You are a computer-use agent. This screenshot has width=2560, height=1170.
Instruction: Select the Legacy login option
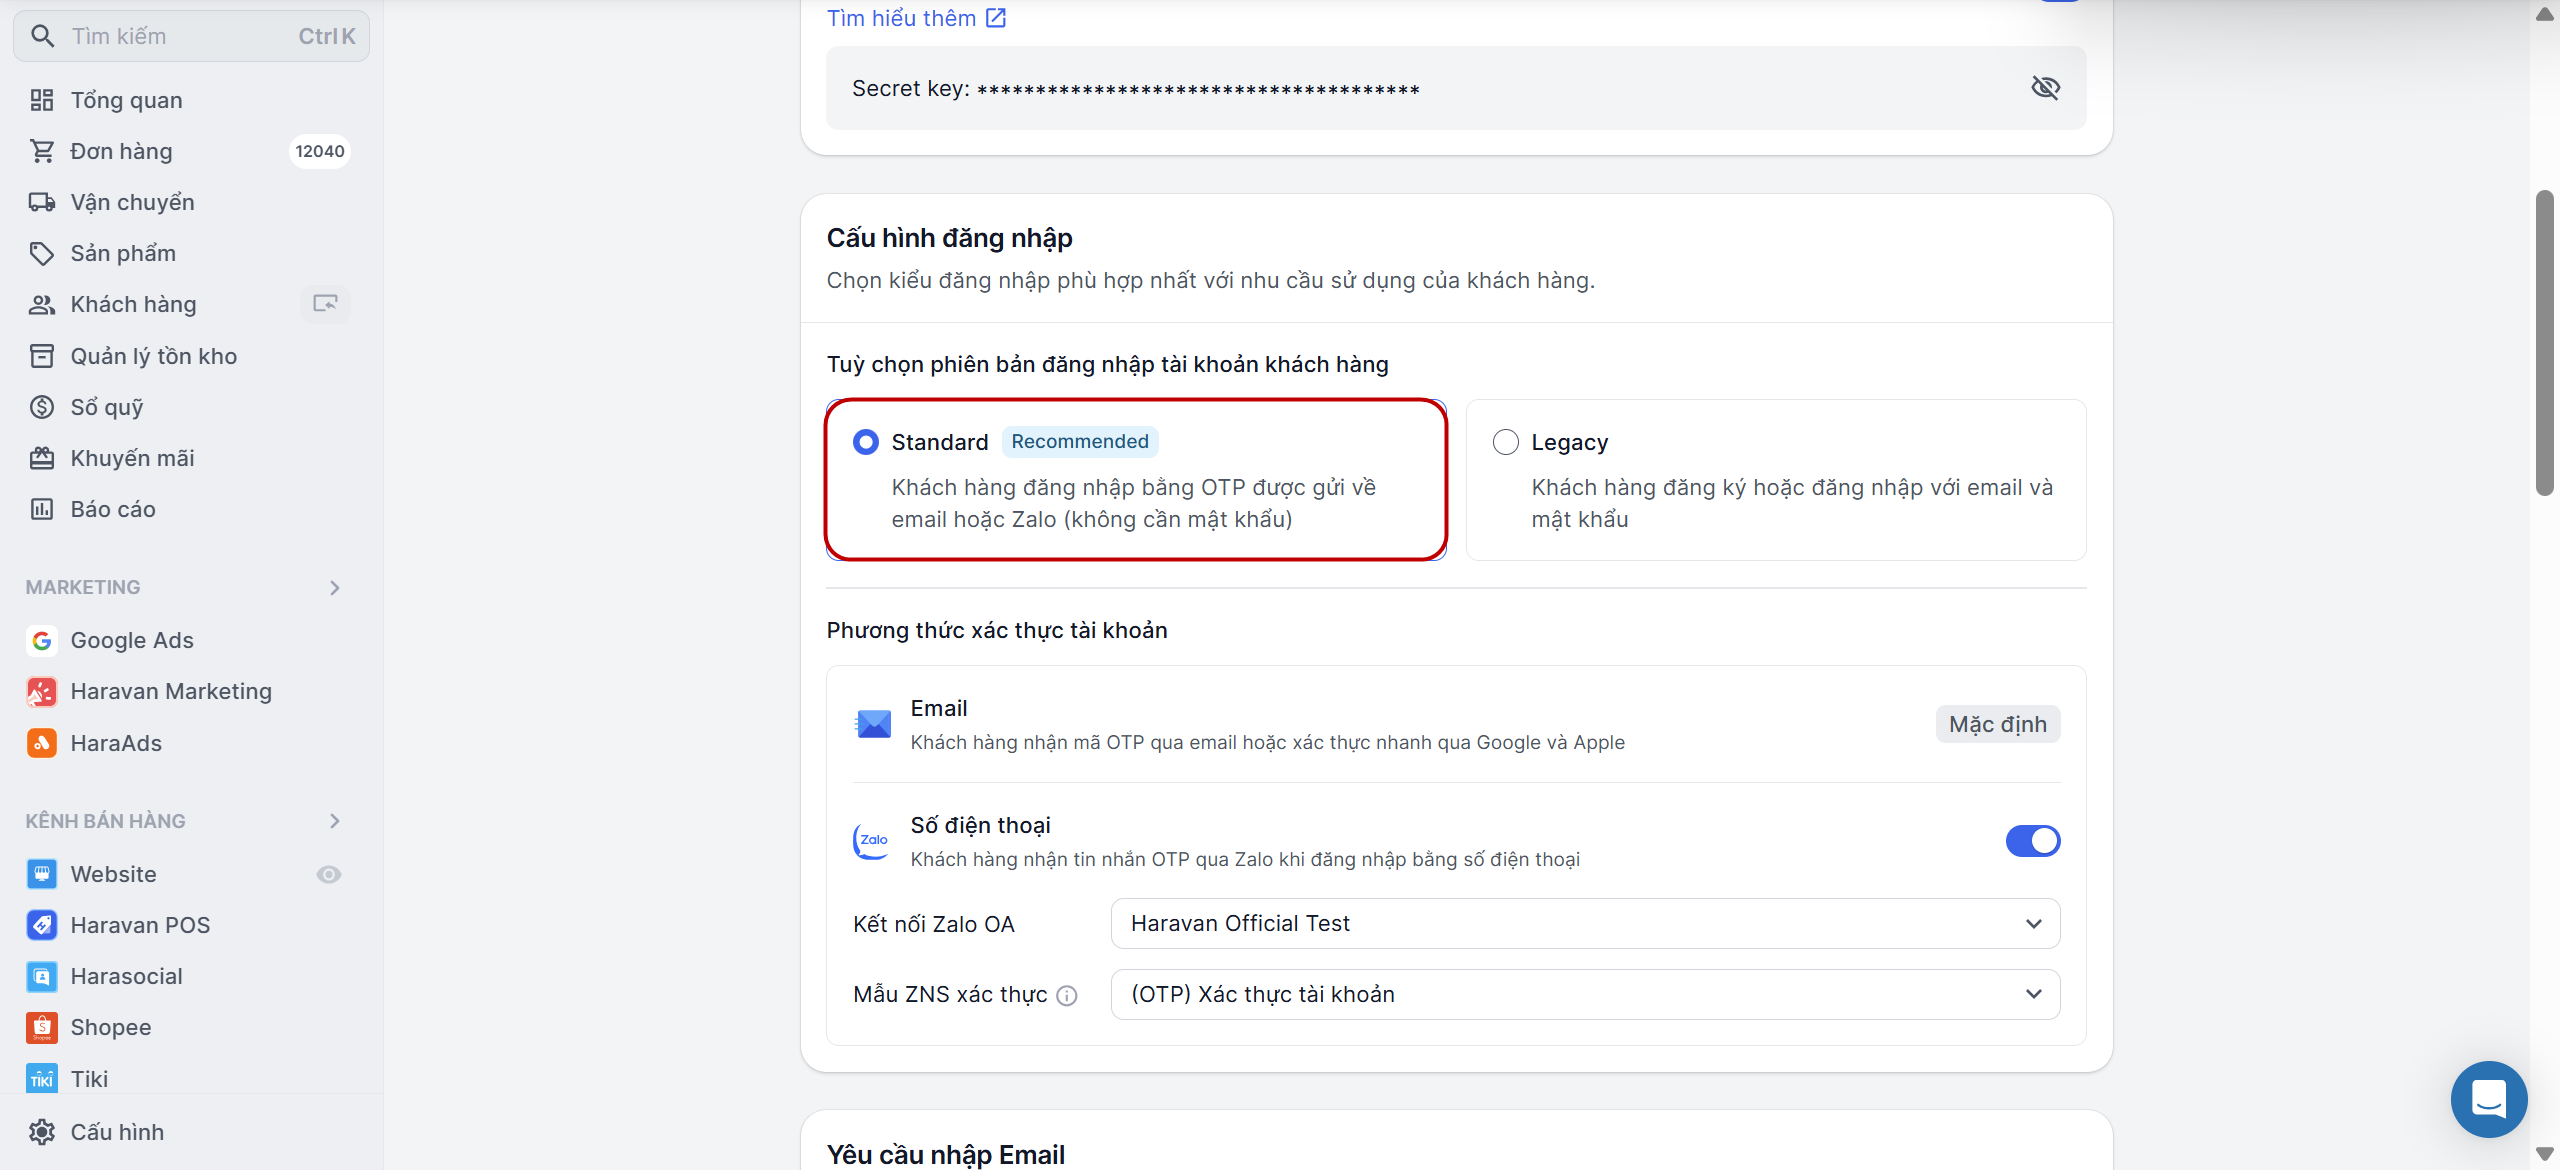tap(1506, 442)
